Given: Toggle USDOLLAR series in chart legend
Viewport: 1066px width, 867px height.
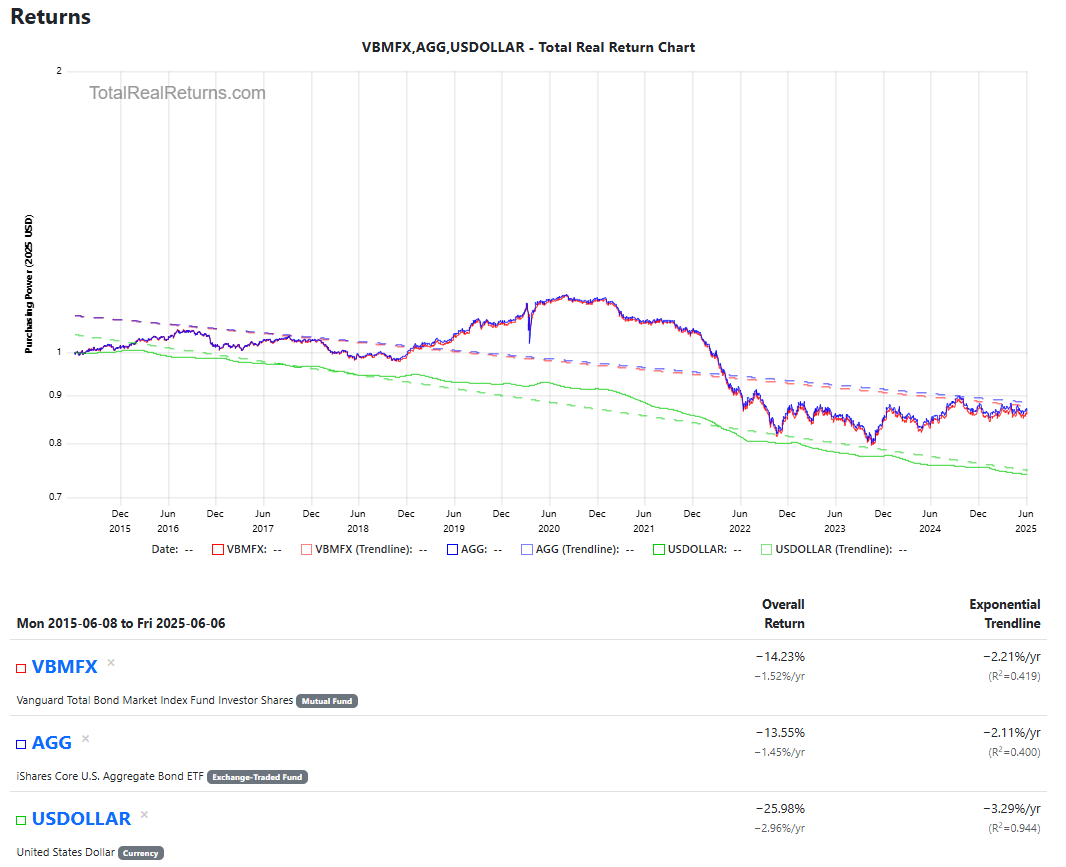Looking at the screenshot, I should coord(697,549).
